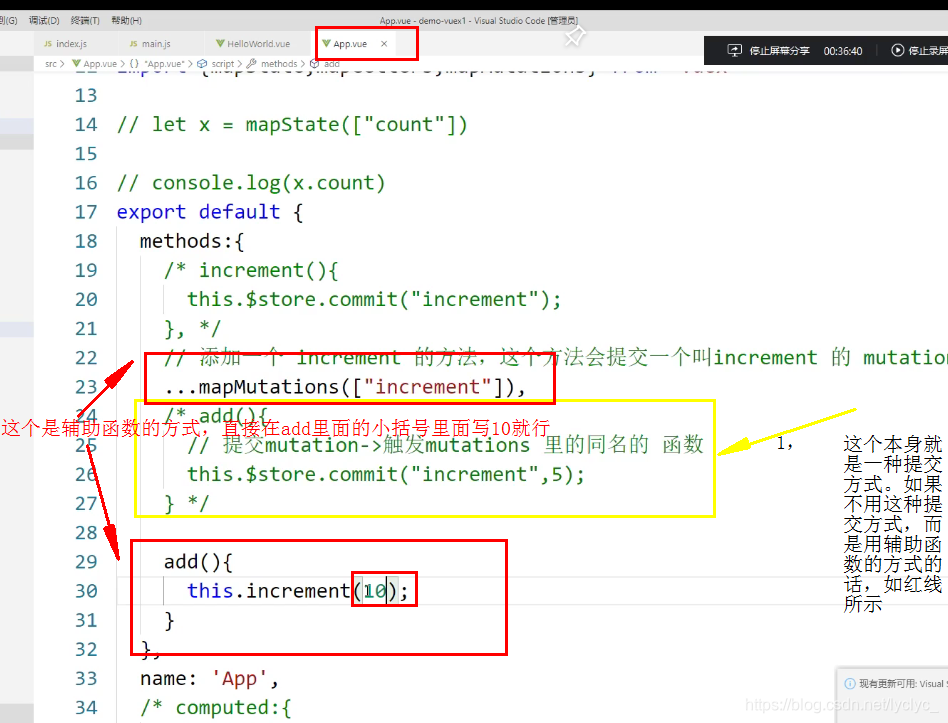
Task: Place cursor on mapState(["count"]) comment line
Action: (292, 125)
